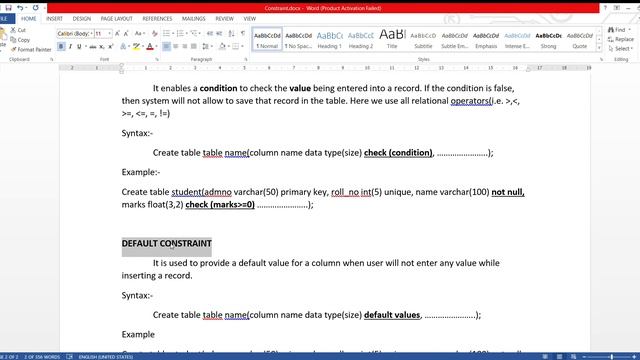
Task: Toggle Italic formatting
Action: [x=70, y=47]
